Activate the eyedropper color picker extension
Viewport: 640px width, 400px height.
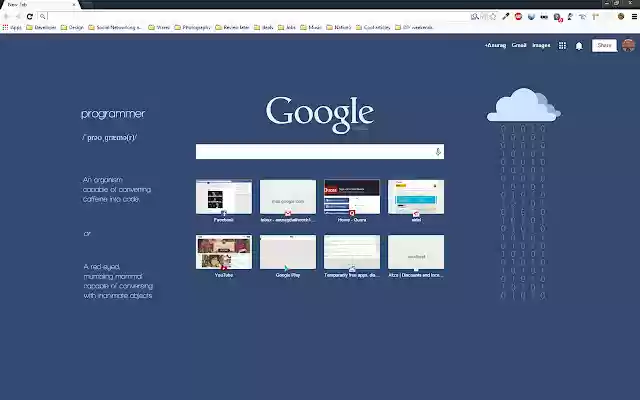[506, 16]
